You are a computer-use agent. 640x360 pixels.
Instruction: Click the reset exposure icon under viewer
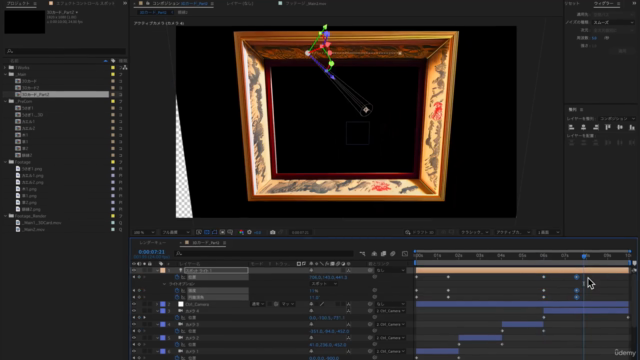point(249,232)
